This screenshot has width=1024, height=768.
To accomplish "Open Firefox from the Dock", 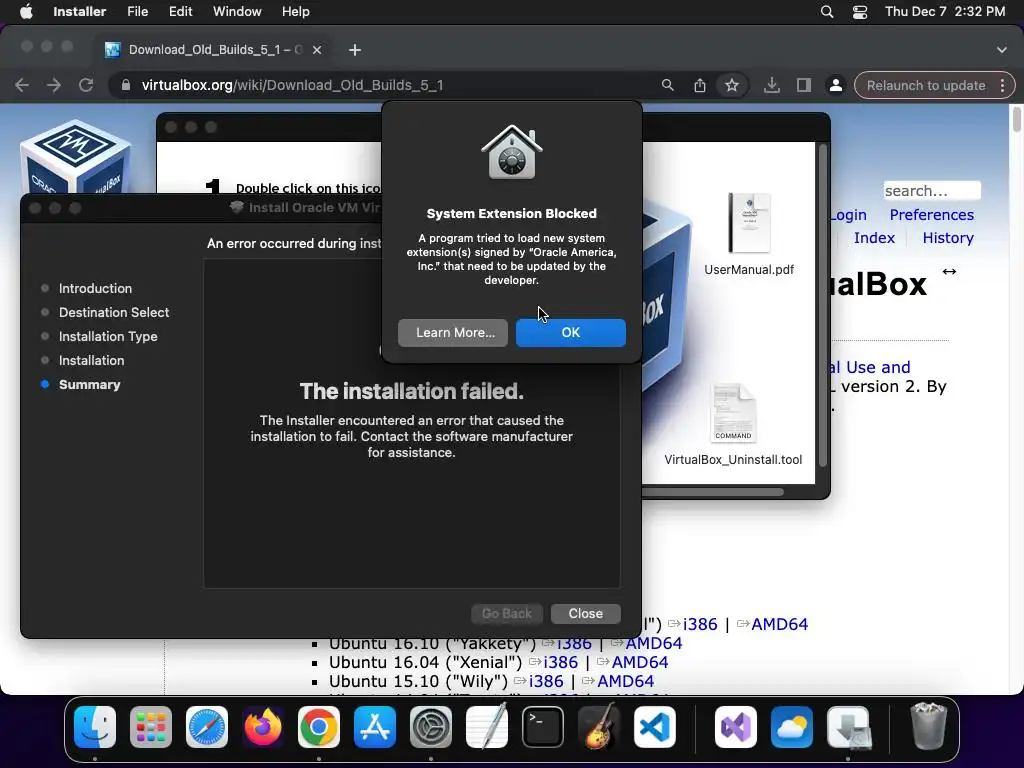I will [x=263, y=727].
